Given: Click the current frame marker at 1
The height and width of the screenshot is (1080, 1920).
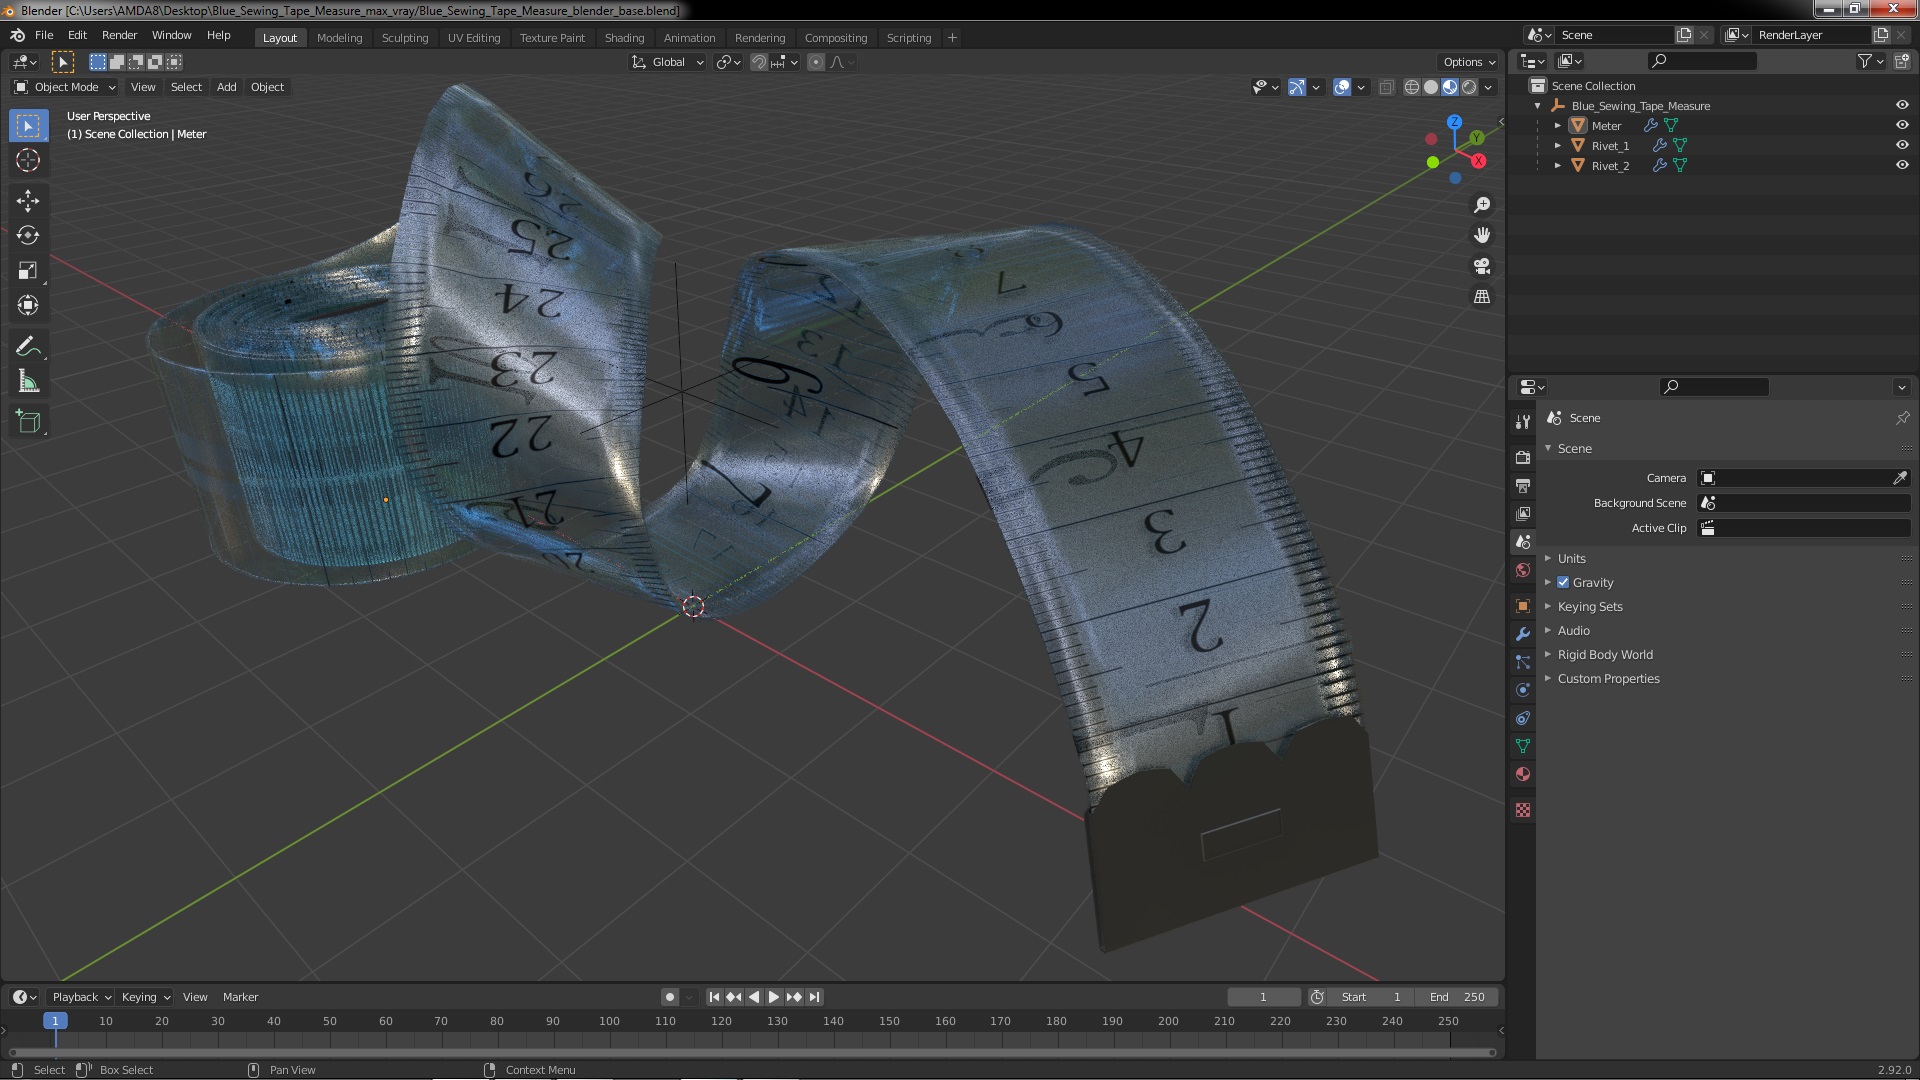Looking at the screenshot, I should click(x=55, y=1021).
